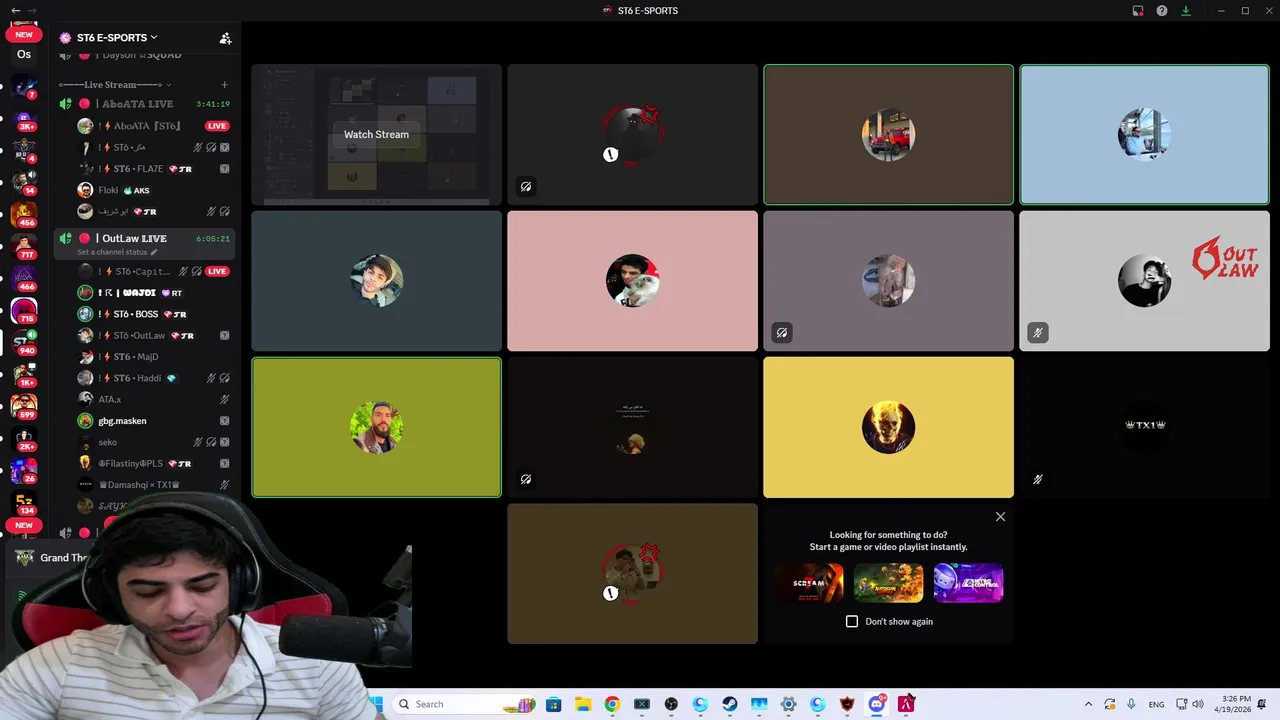Image resolution: width=1280 pixels, height=720 pixels.
Task: Open the server icon with 3K+ badge
Action: [x=24, y=120]
